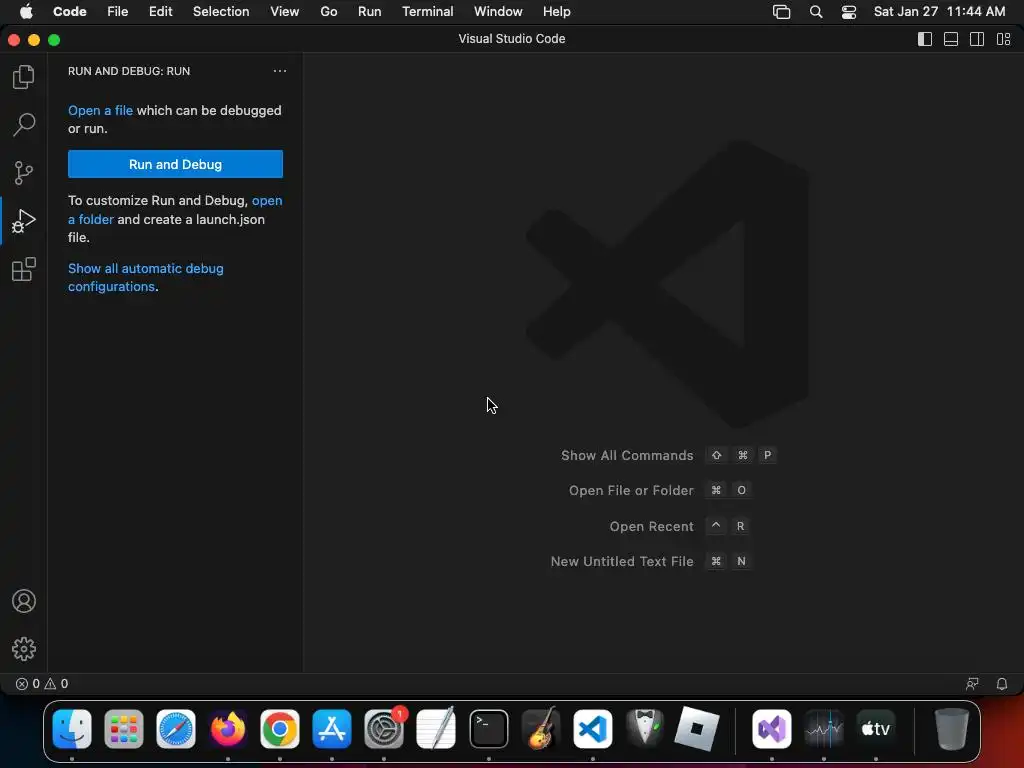
Task: Open GarageBand from the Dock
Action: tap(541, 728)
